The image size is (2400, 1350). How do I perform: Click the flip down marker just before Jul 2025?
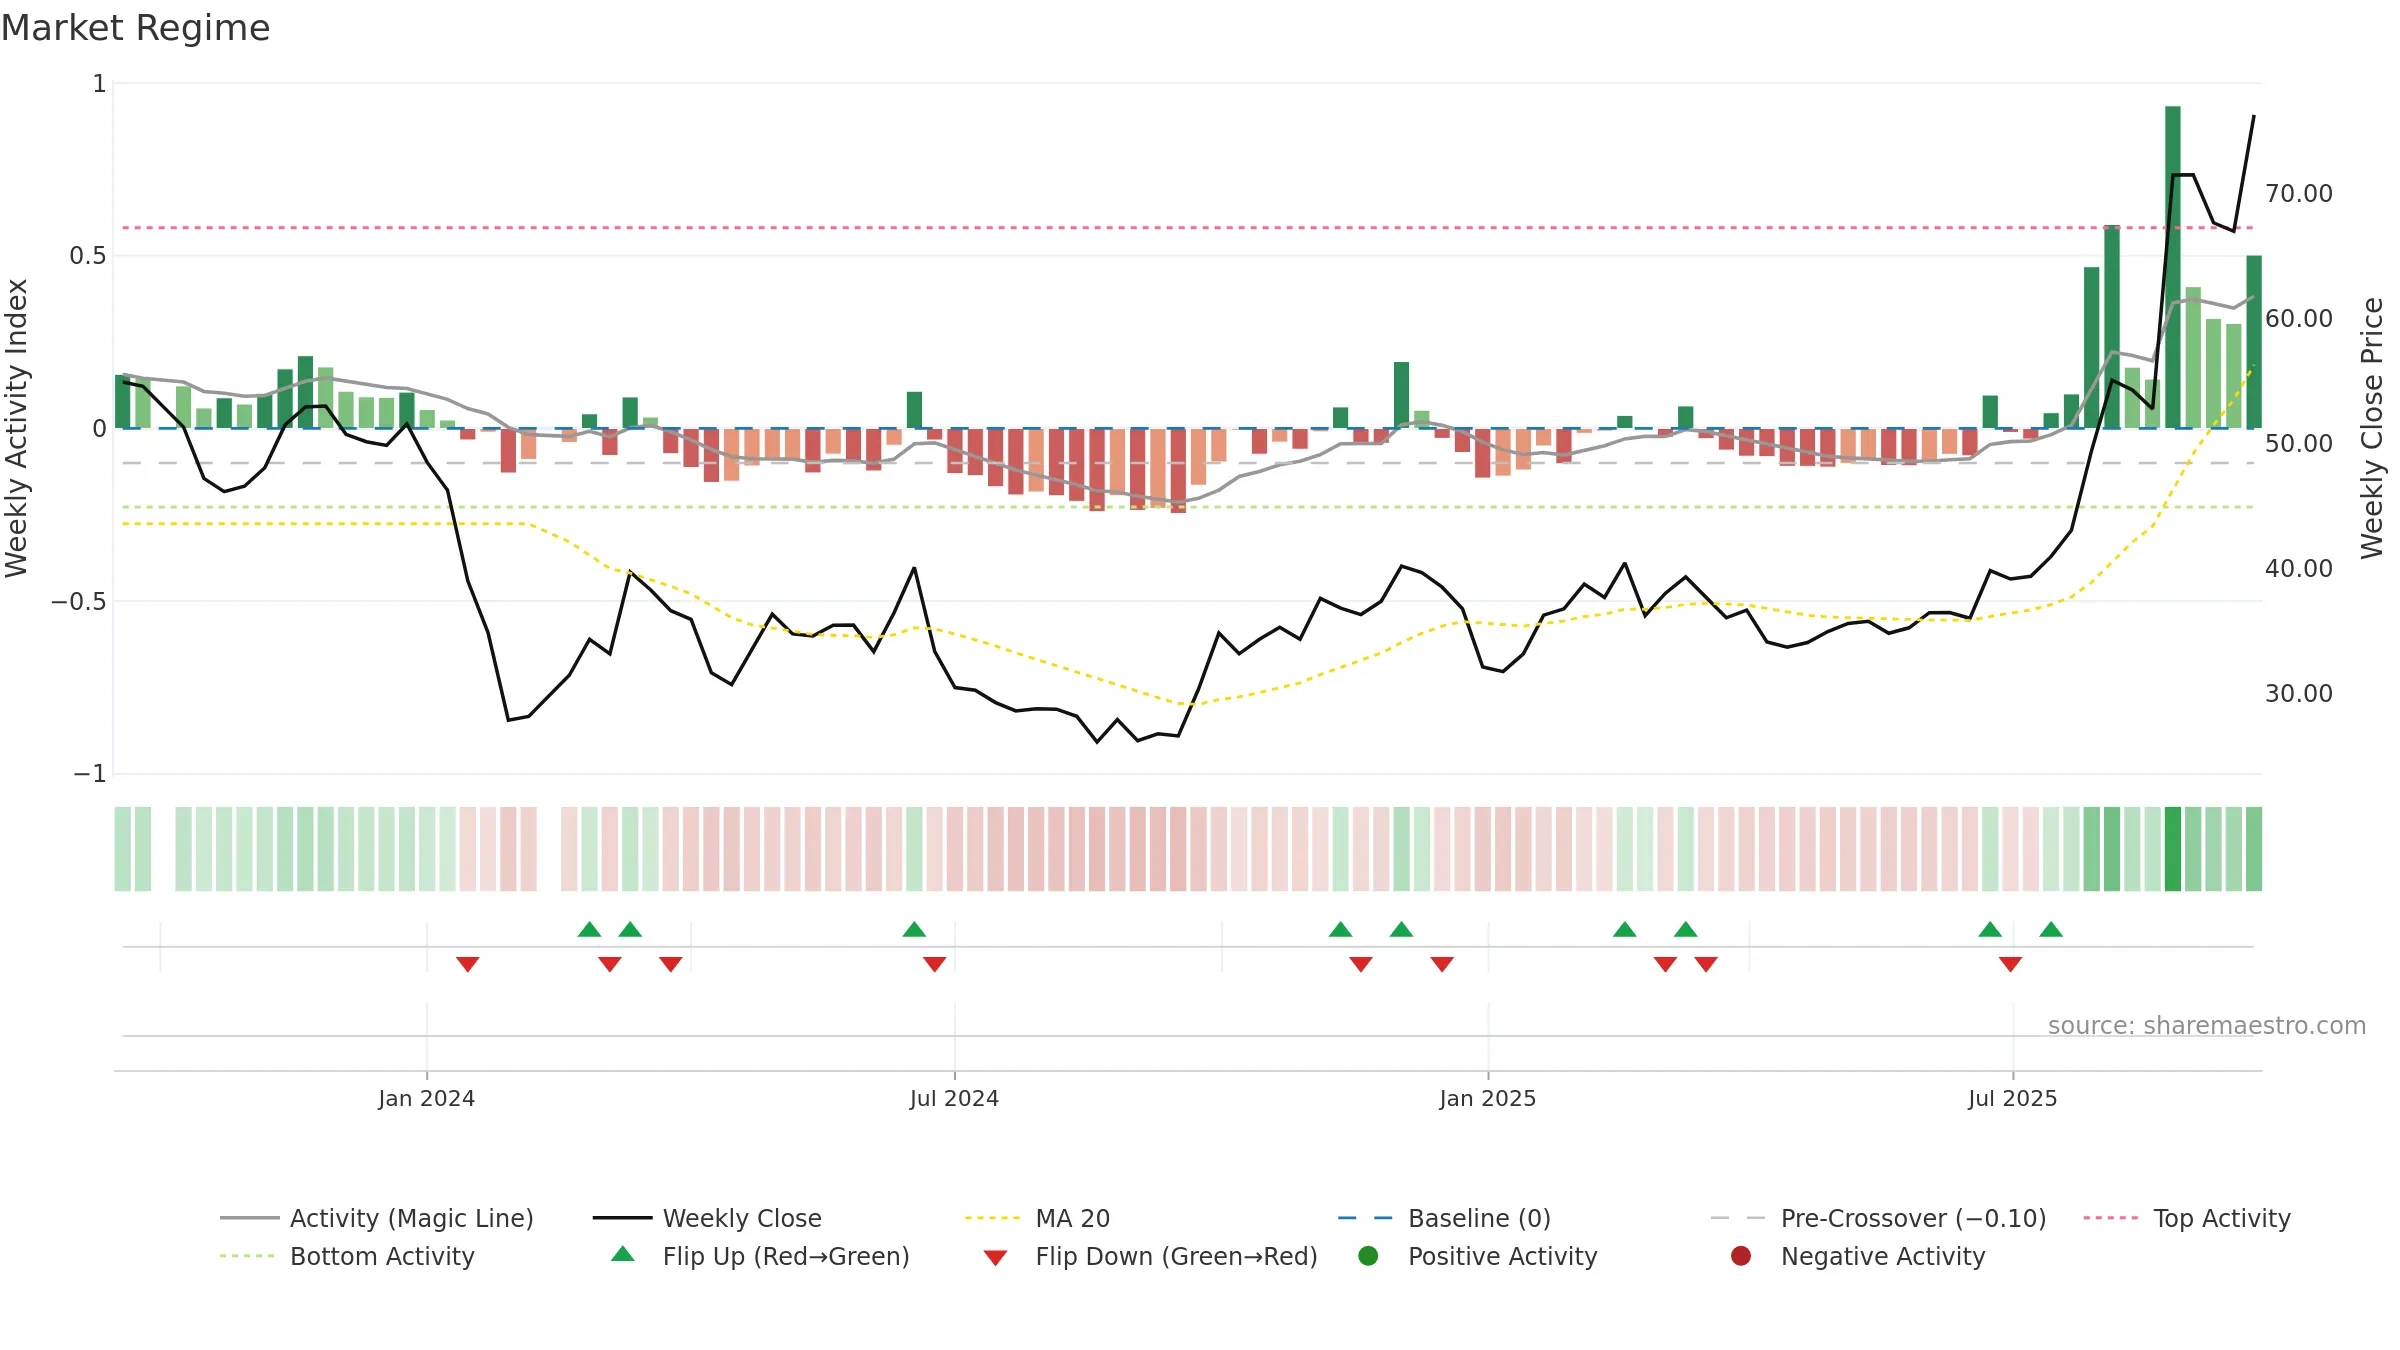click(2011, 964)
